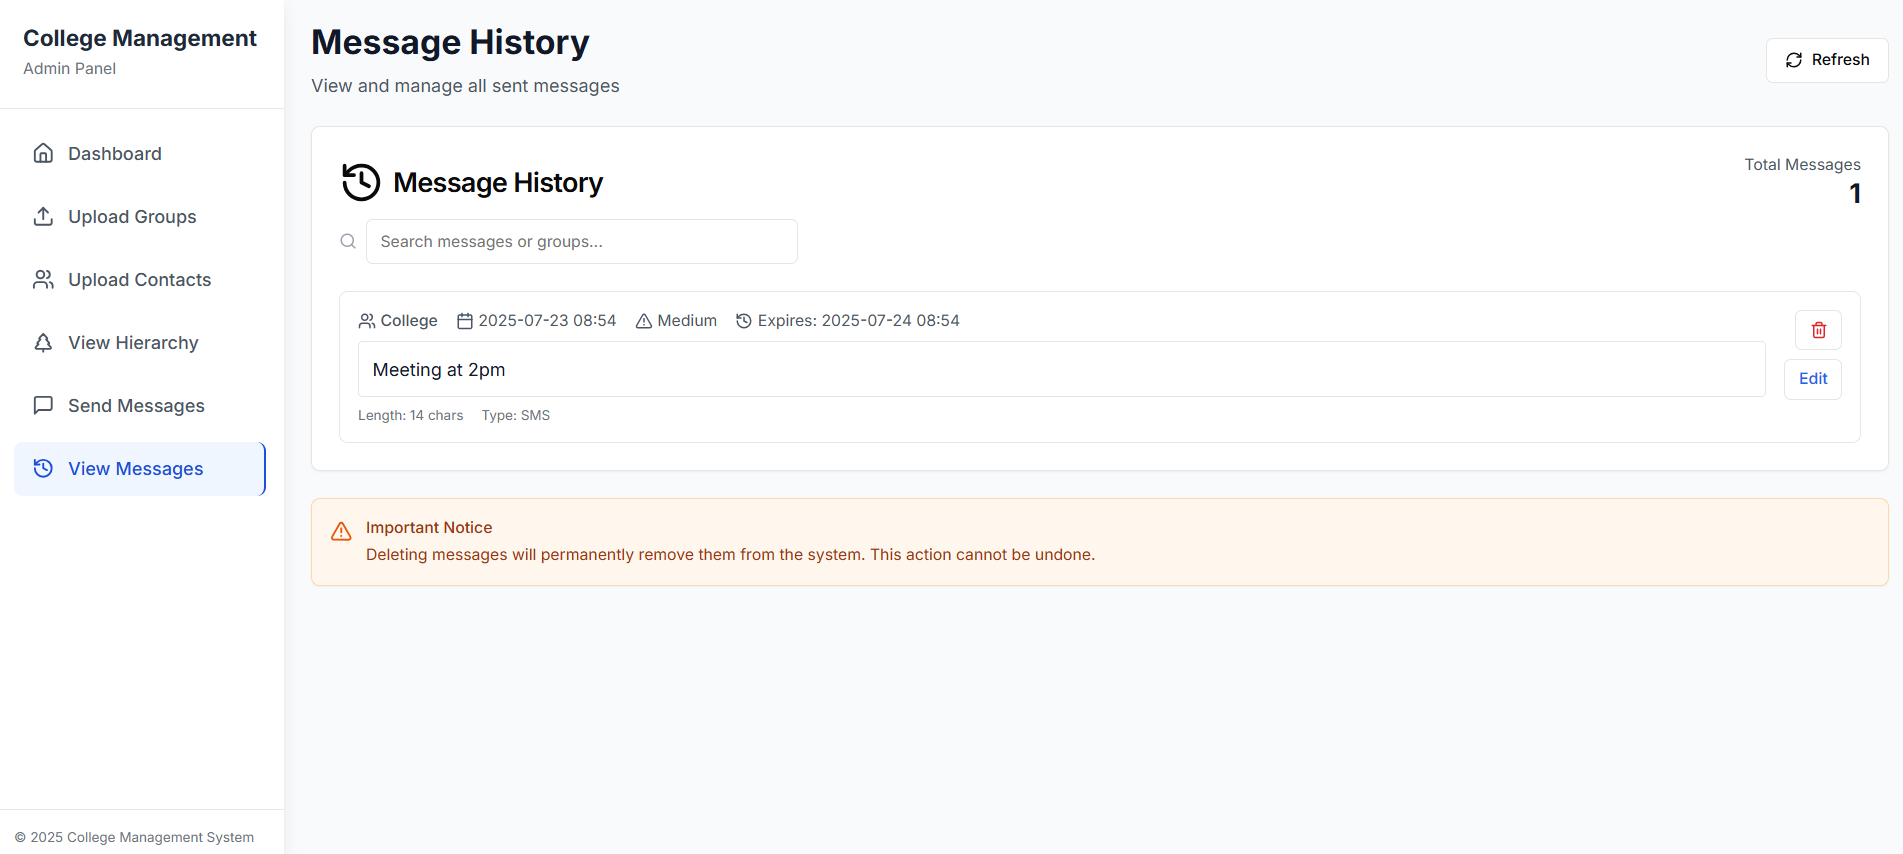Click the 'Expires: 2025-07-24 08:54' text
This screenshot has width=1903, height=854.
[x=858, y=321]
